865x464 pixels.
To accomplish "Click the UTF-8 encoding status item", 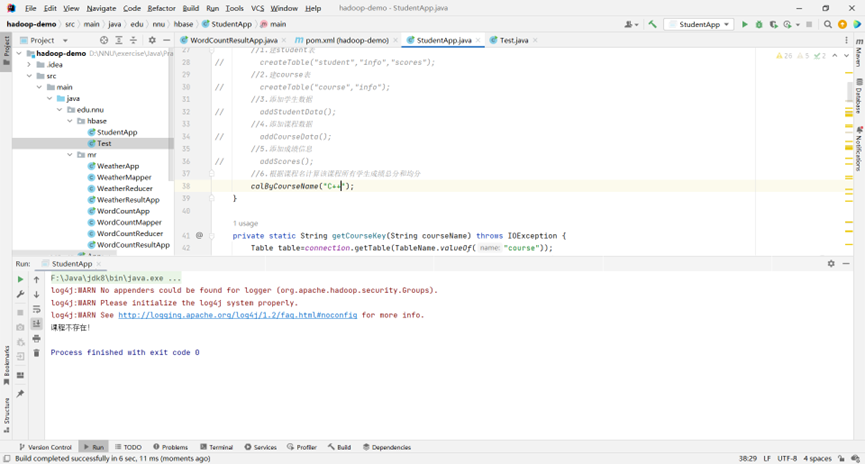I will click(787, 458).
